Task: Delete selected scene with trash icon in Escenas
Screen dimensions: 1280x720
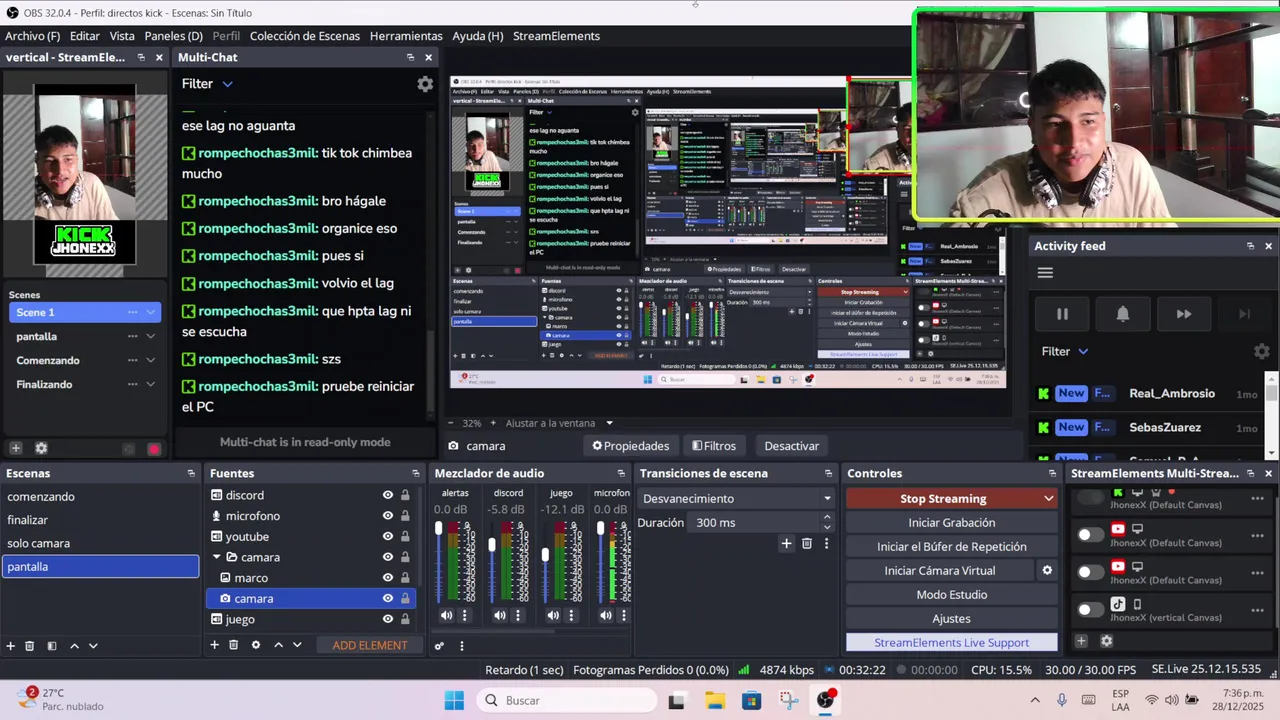Action: click(x=30, y=646)
